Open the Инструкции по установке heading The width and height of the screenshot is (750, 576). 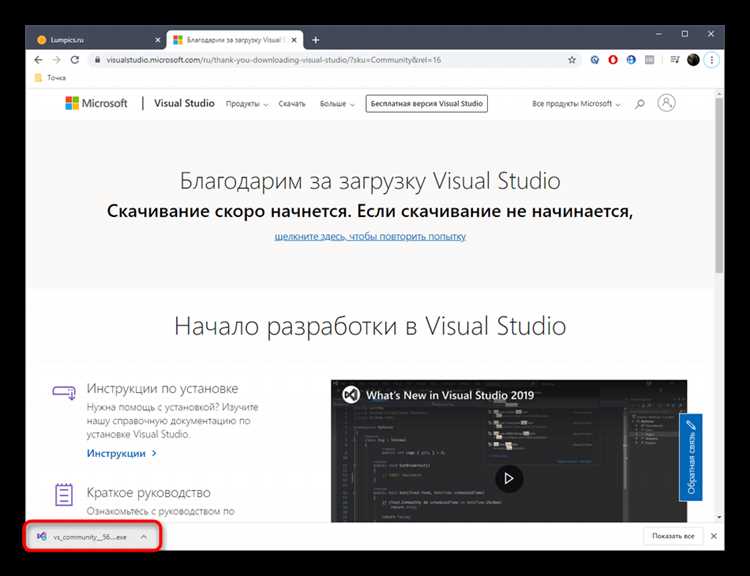coord(162,388)
